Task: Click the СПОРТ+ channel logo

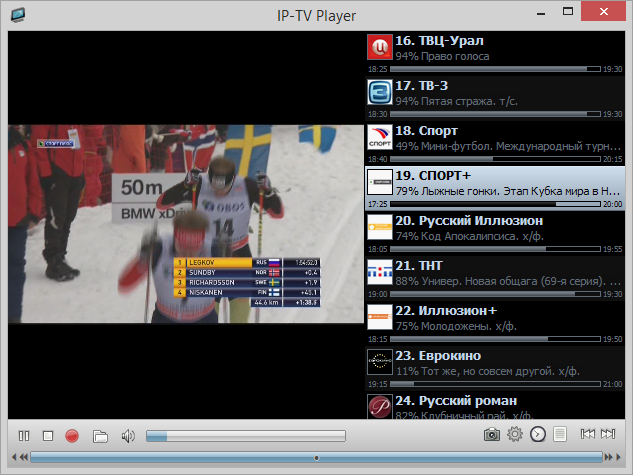Action: point(380,182)
